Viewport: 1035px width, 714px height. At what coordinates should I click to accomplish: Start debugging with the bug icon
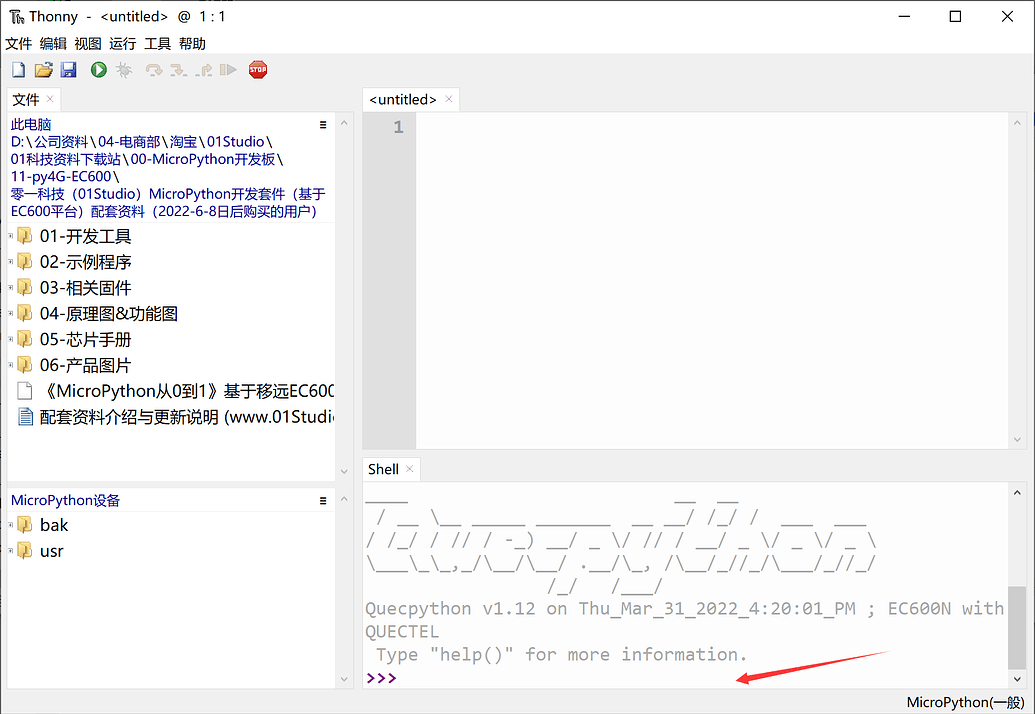pos(124,69)
